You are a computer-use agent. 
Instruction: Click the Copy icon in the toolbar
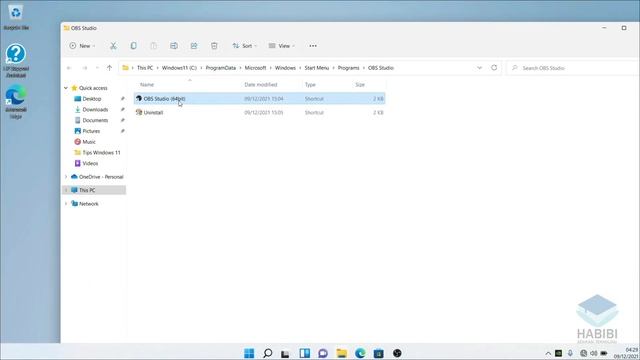(x=133, y=46)
